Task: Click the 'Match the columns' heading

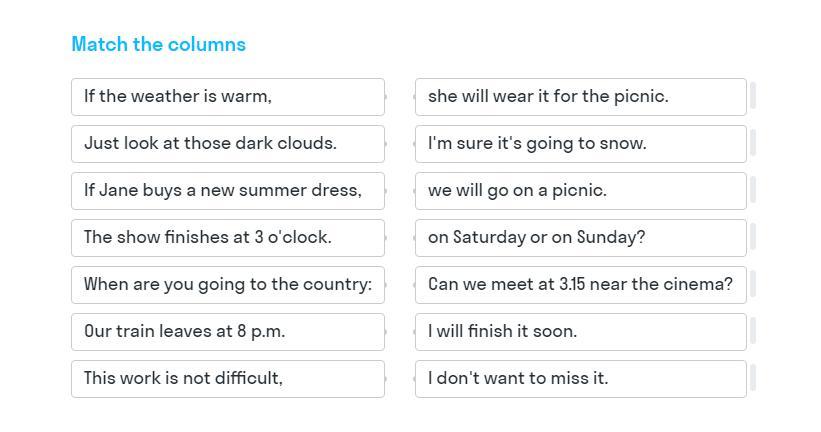Action: (x=158, y=44)
